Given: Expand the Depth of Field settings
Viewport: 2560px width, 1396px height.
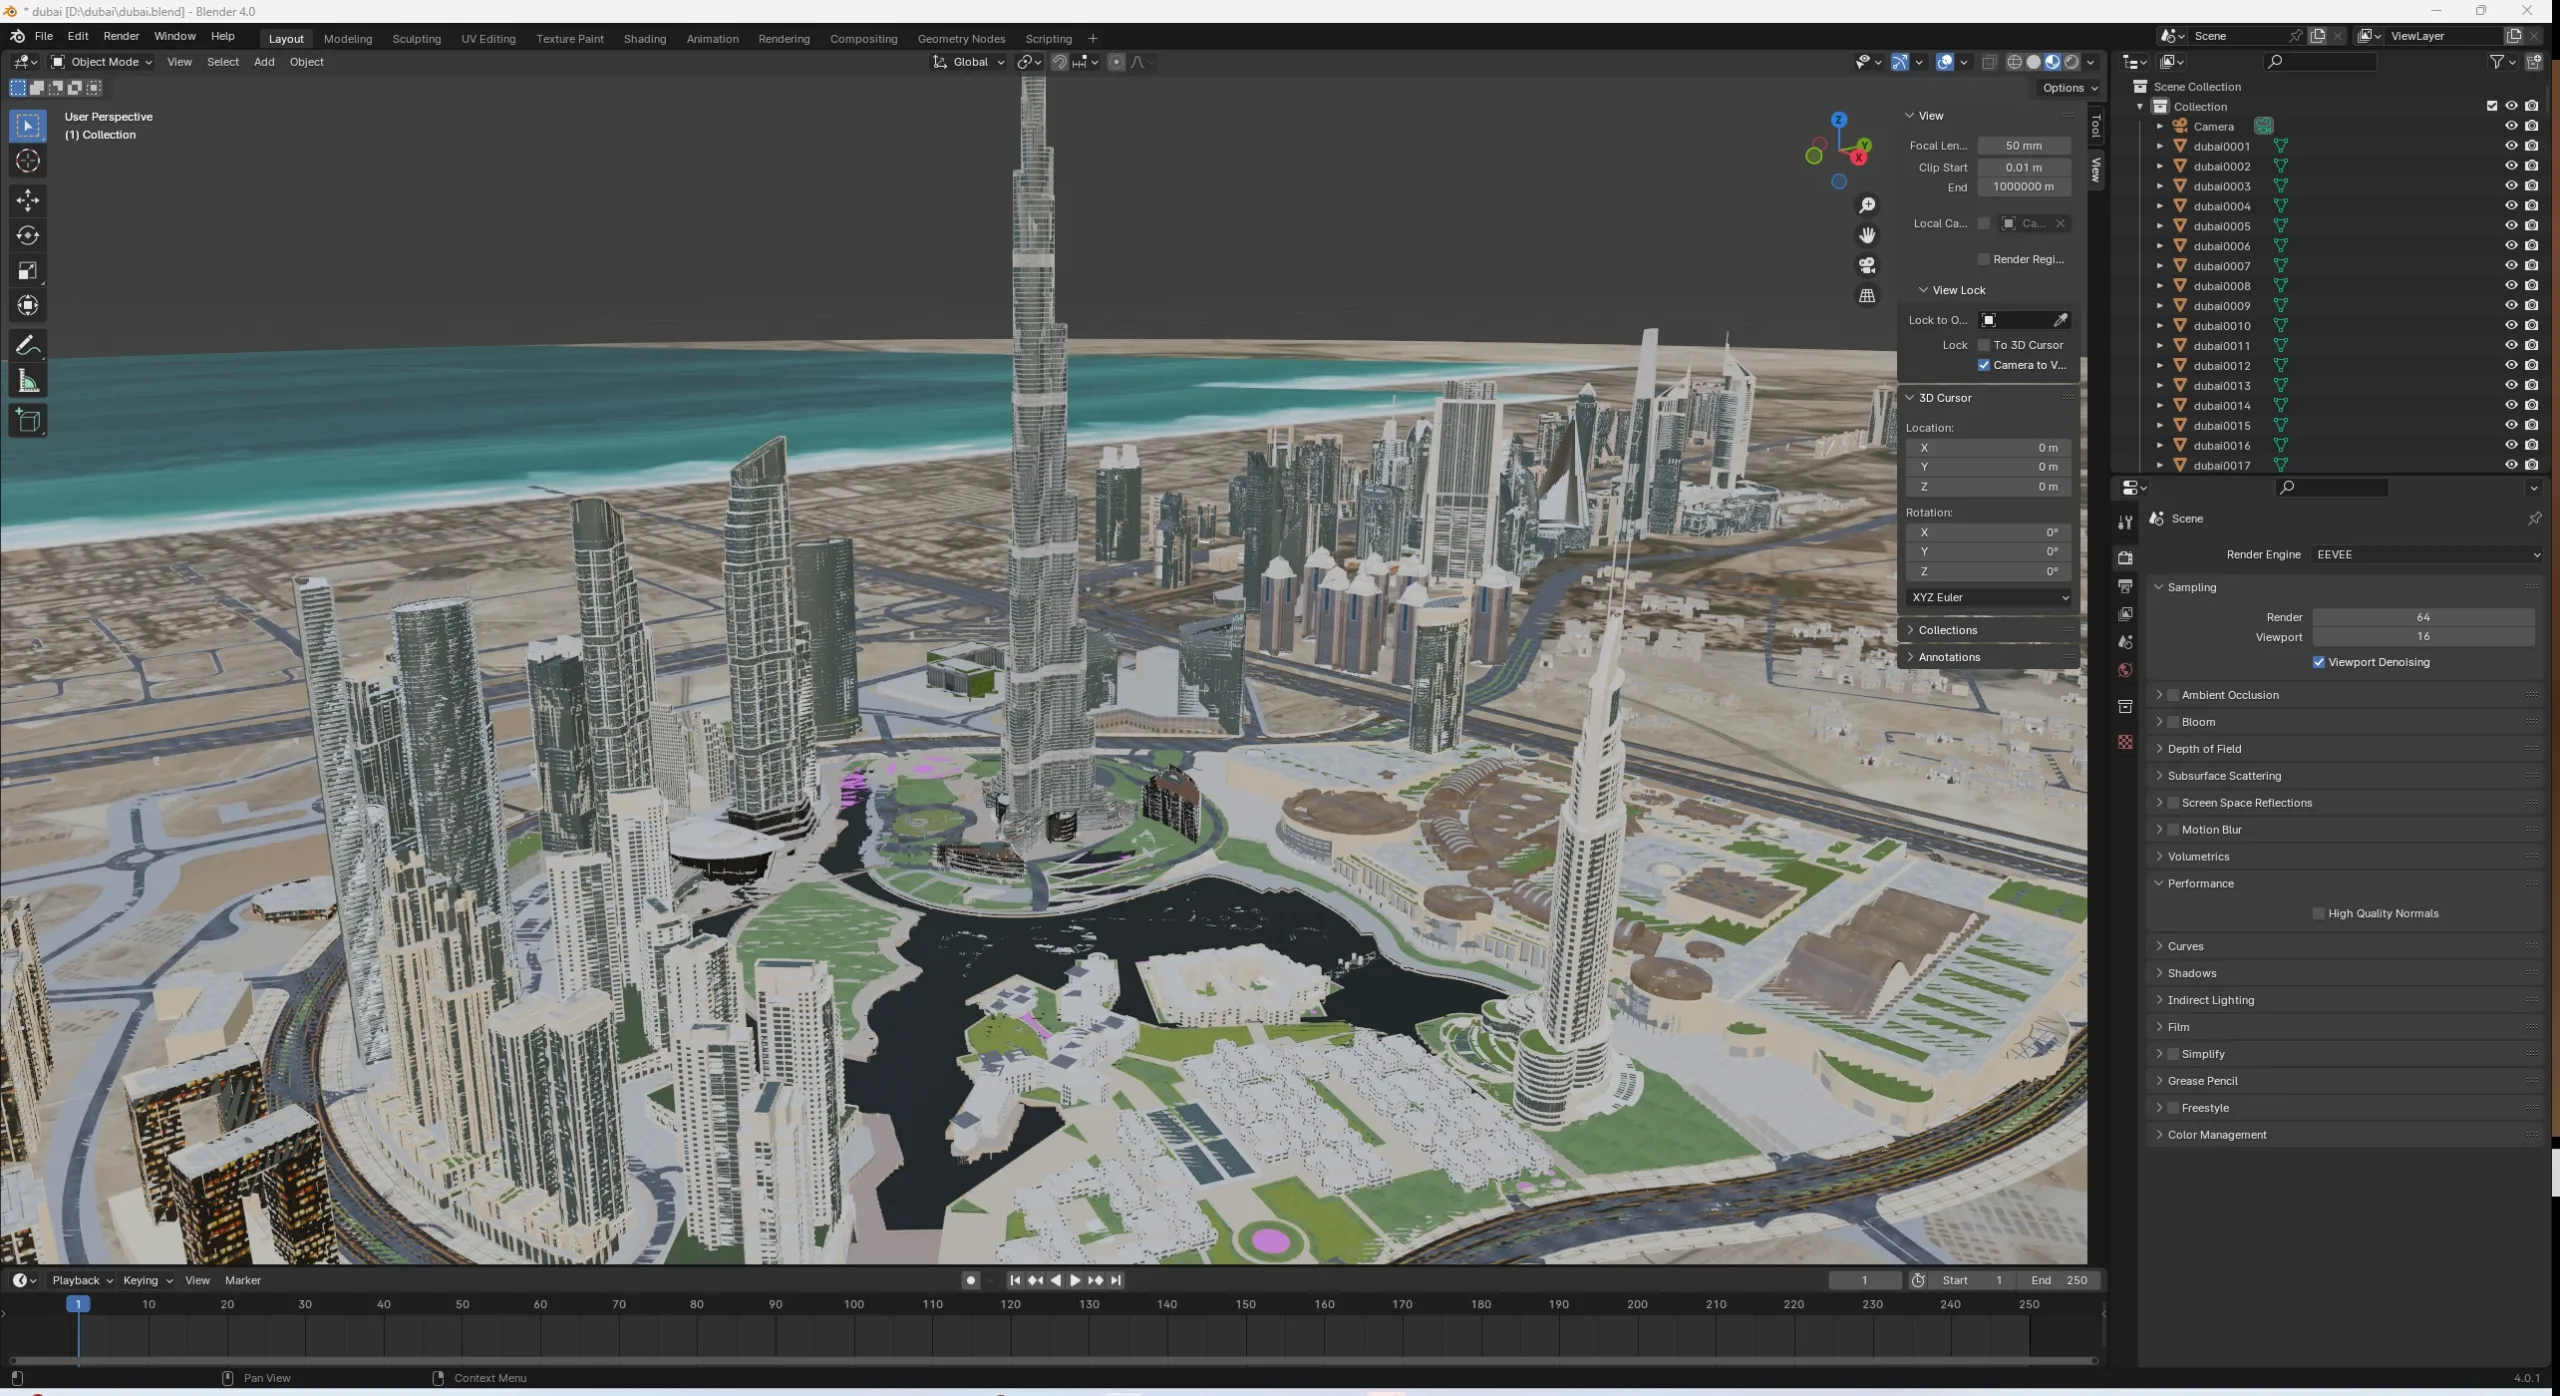Looking at the screenshot, I should (x=2161, y=748).
